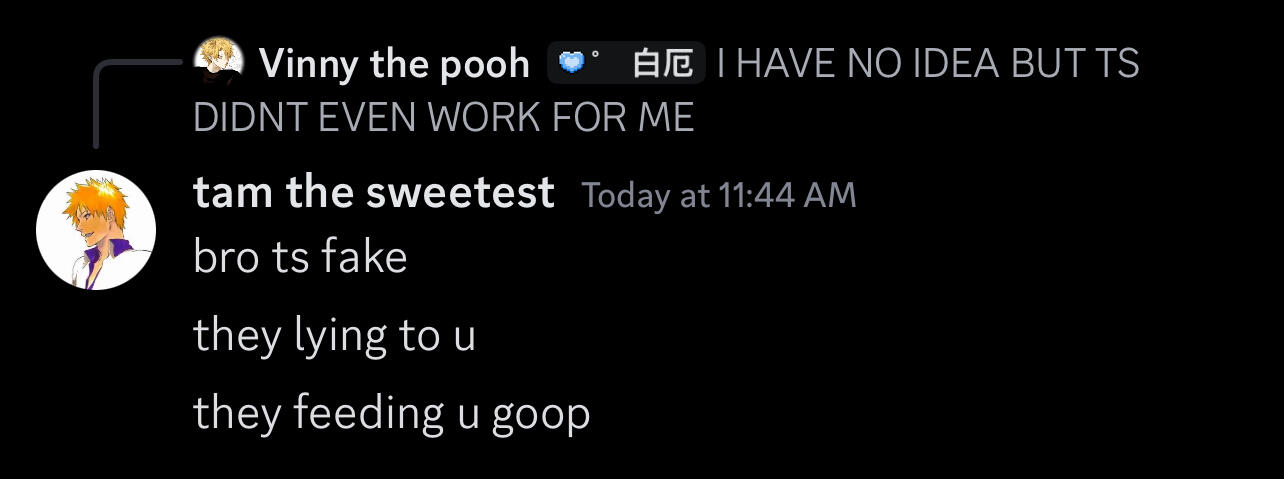Select the message 'they lying to u'

coord(334,336)
